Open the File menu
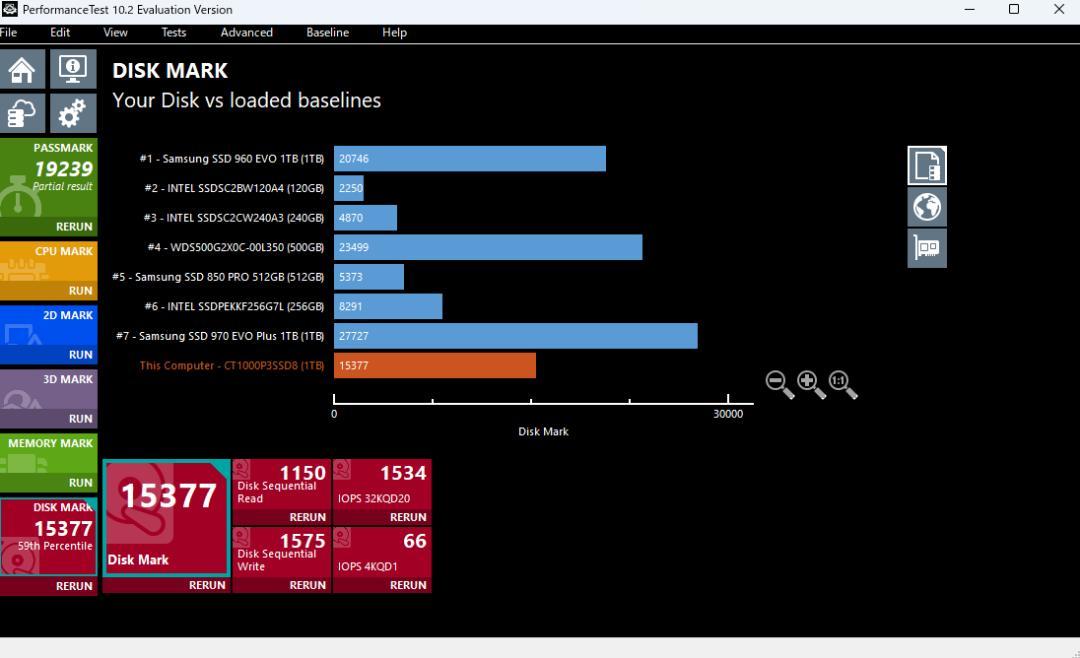This screenshot has width=1080, height=658. point(8,32)
